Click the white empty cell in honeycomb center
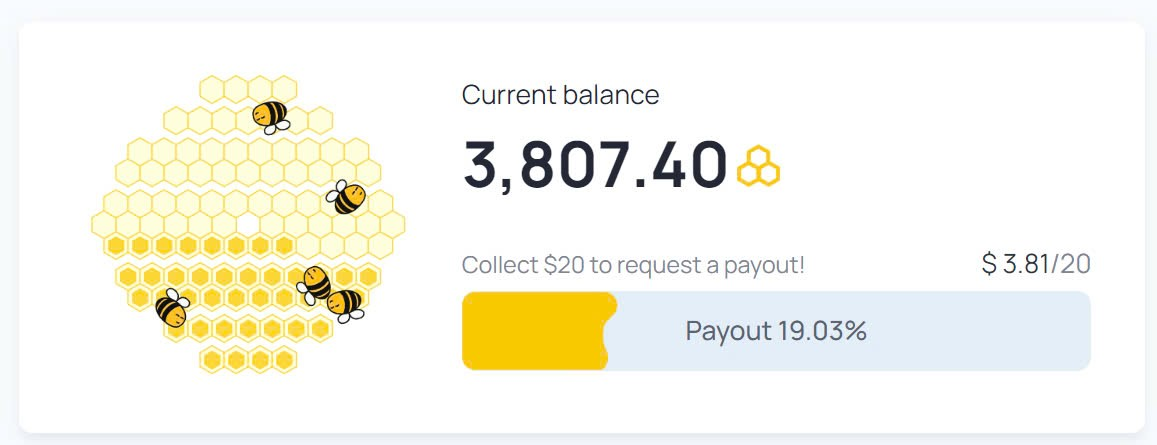 (x=248, y=224)
